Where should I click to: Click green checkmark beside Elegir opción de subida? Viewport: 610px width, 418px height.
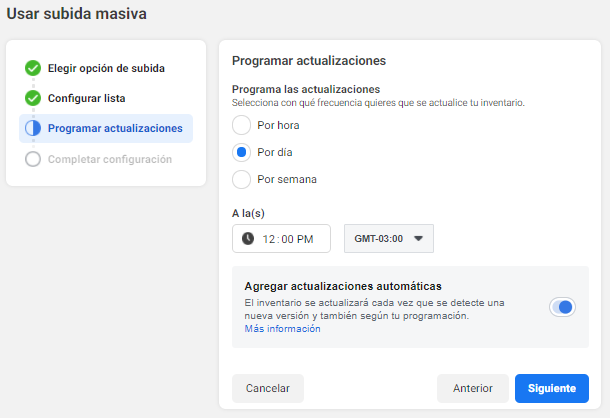(33, 68)
